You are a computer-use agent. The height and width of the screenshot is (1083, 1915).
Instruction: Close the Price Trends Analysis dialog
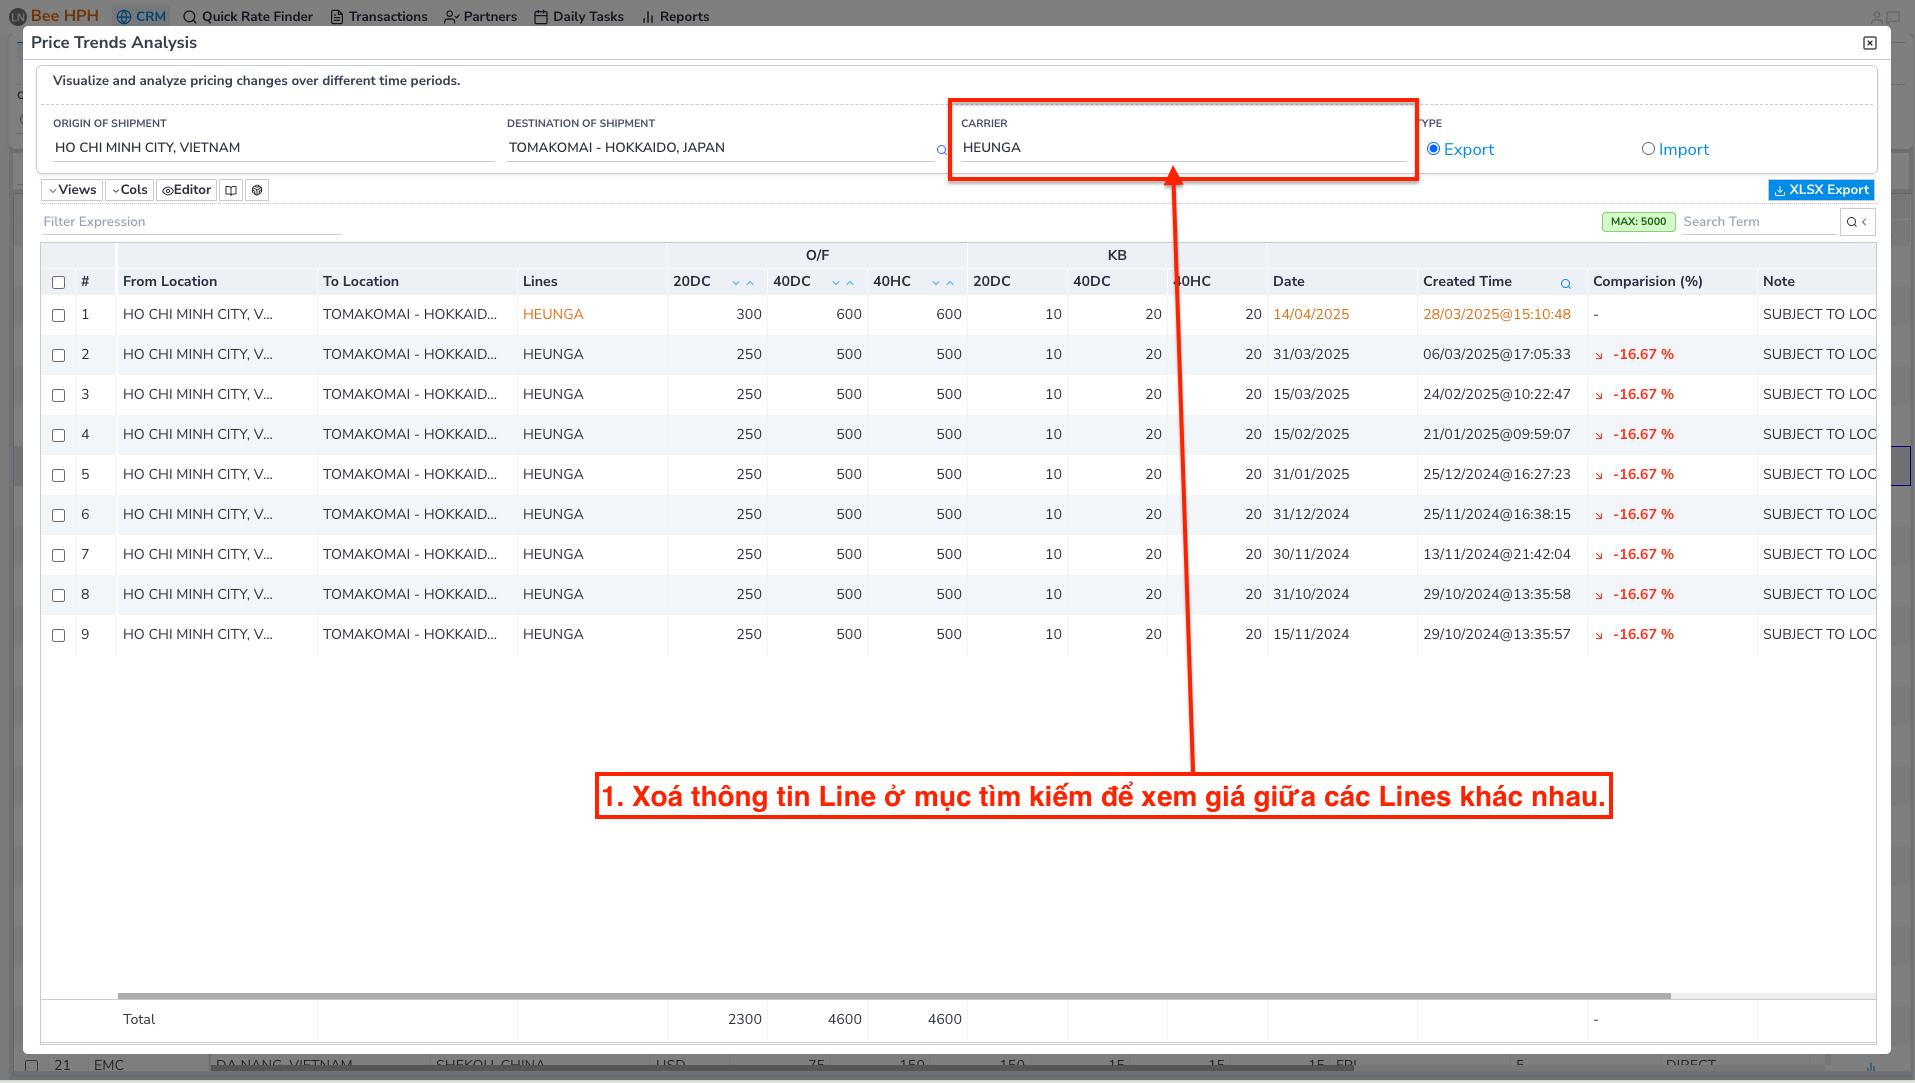(1869, 43)
